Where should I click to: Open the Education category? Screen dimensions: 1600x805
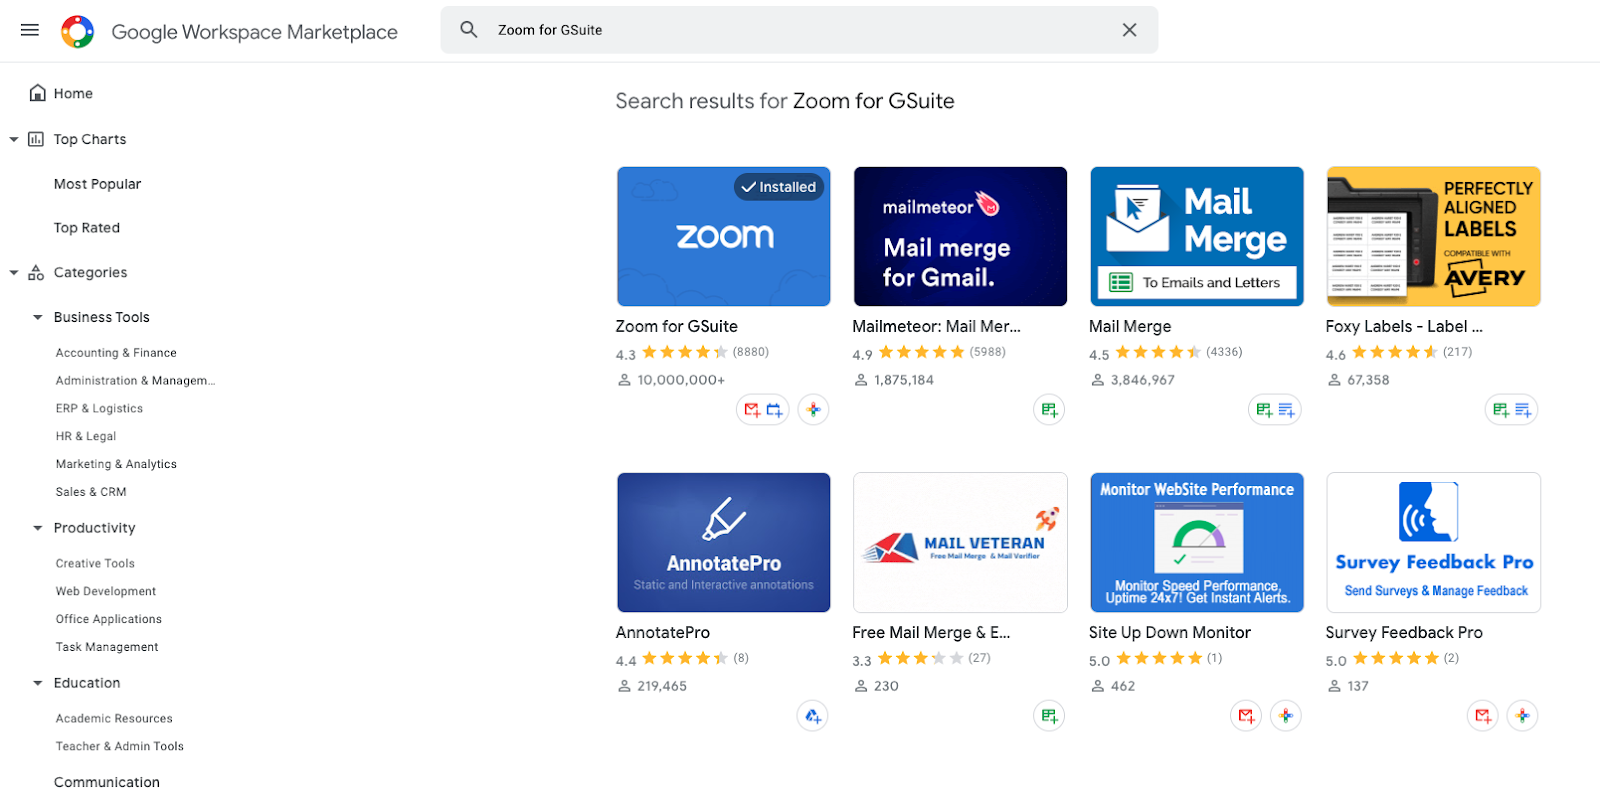87,683
